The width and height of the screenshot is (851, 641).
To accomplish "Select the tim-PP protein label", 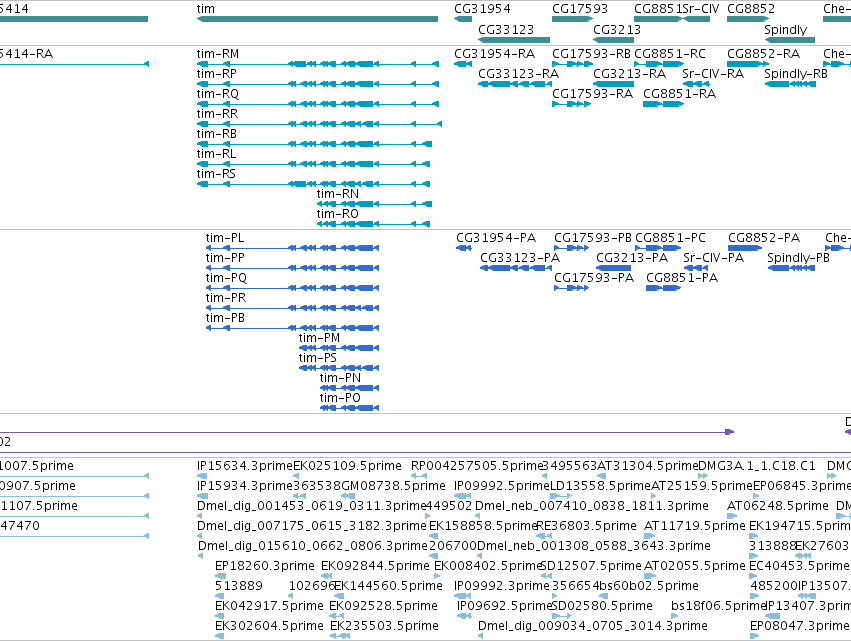I will click(x=225, y=258).
